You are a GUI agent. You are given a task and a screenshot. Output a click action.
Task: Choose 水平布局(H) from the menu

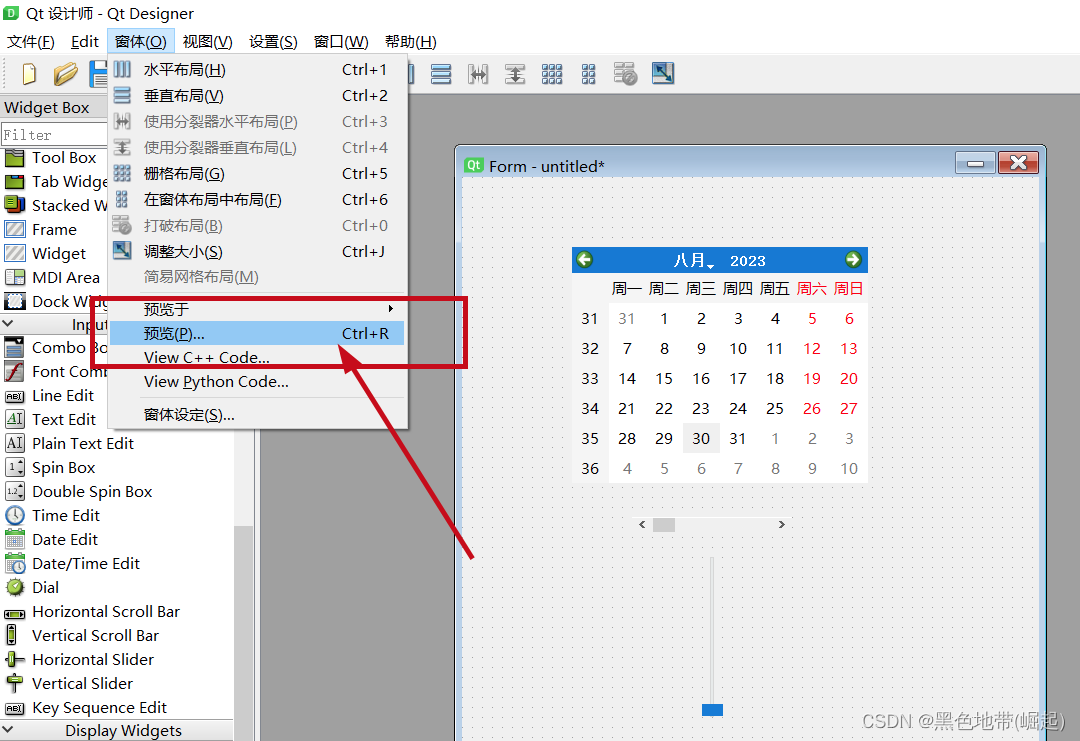[257, 70]
